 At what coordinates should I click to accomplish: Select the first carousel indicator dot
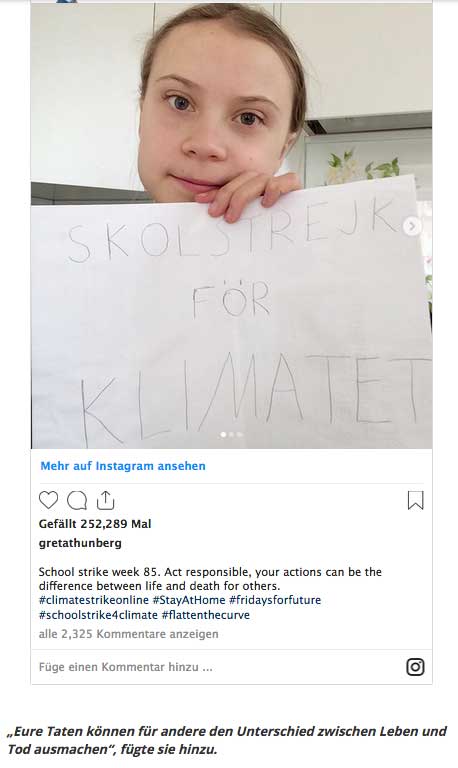coord(224,434)
